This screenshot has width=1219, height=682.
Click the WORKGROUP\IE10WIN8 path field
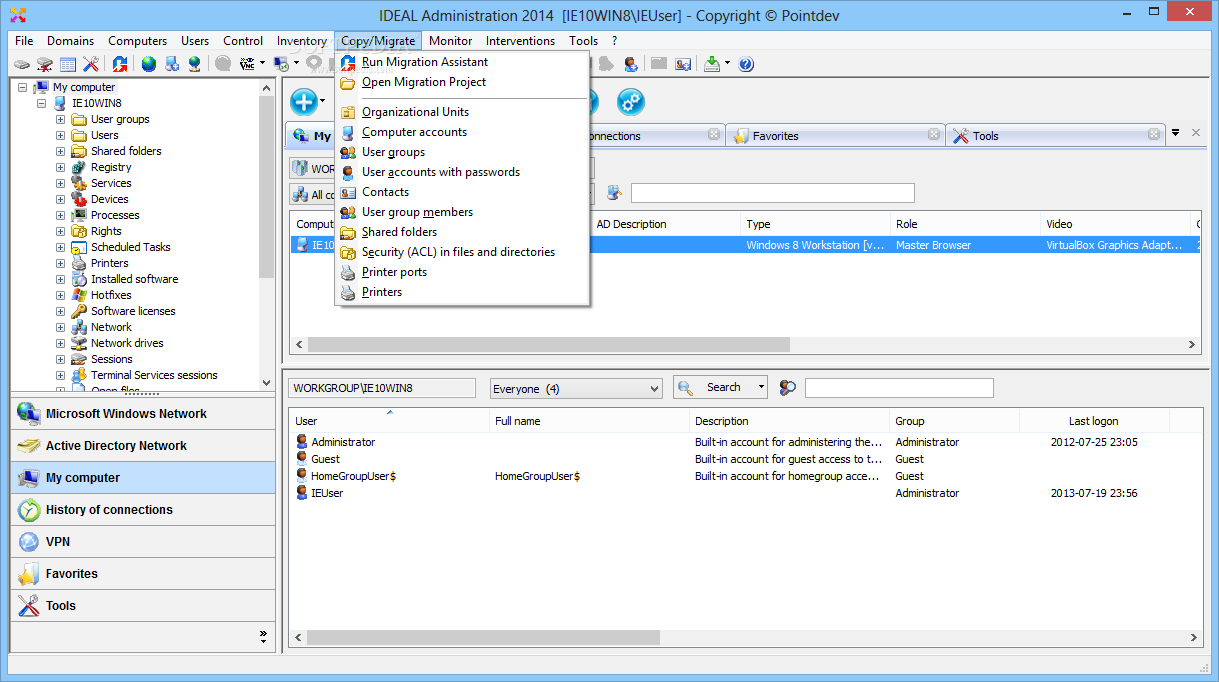(x=382, y=388)
